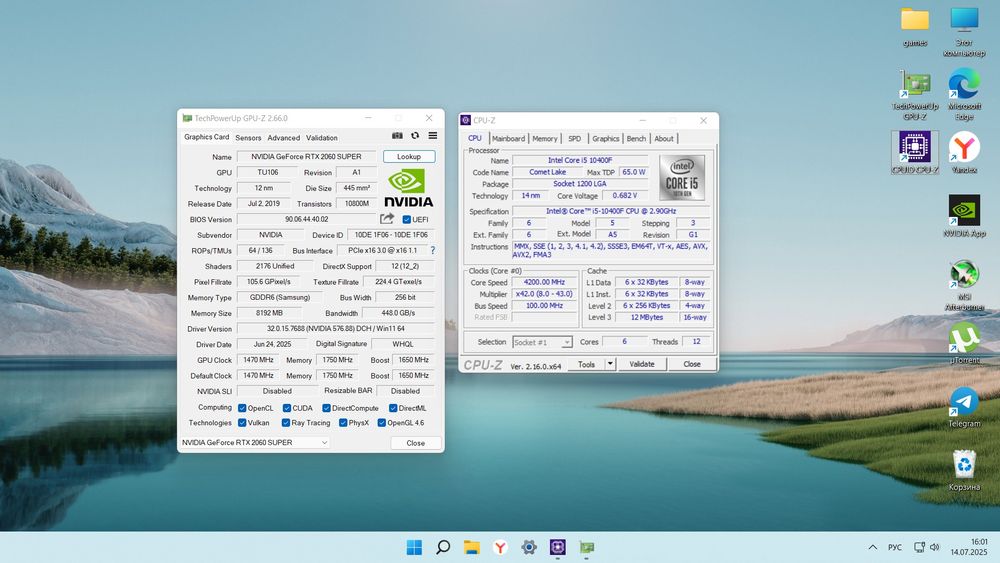Open the Socket #1 selection dropdown
1000x563 pixels.
click(541, 342)
